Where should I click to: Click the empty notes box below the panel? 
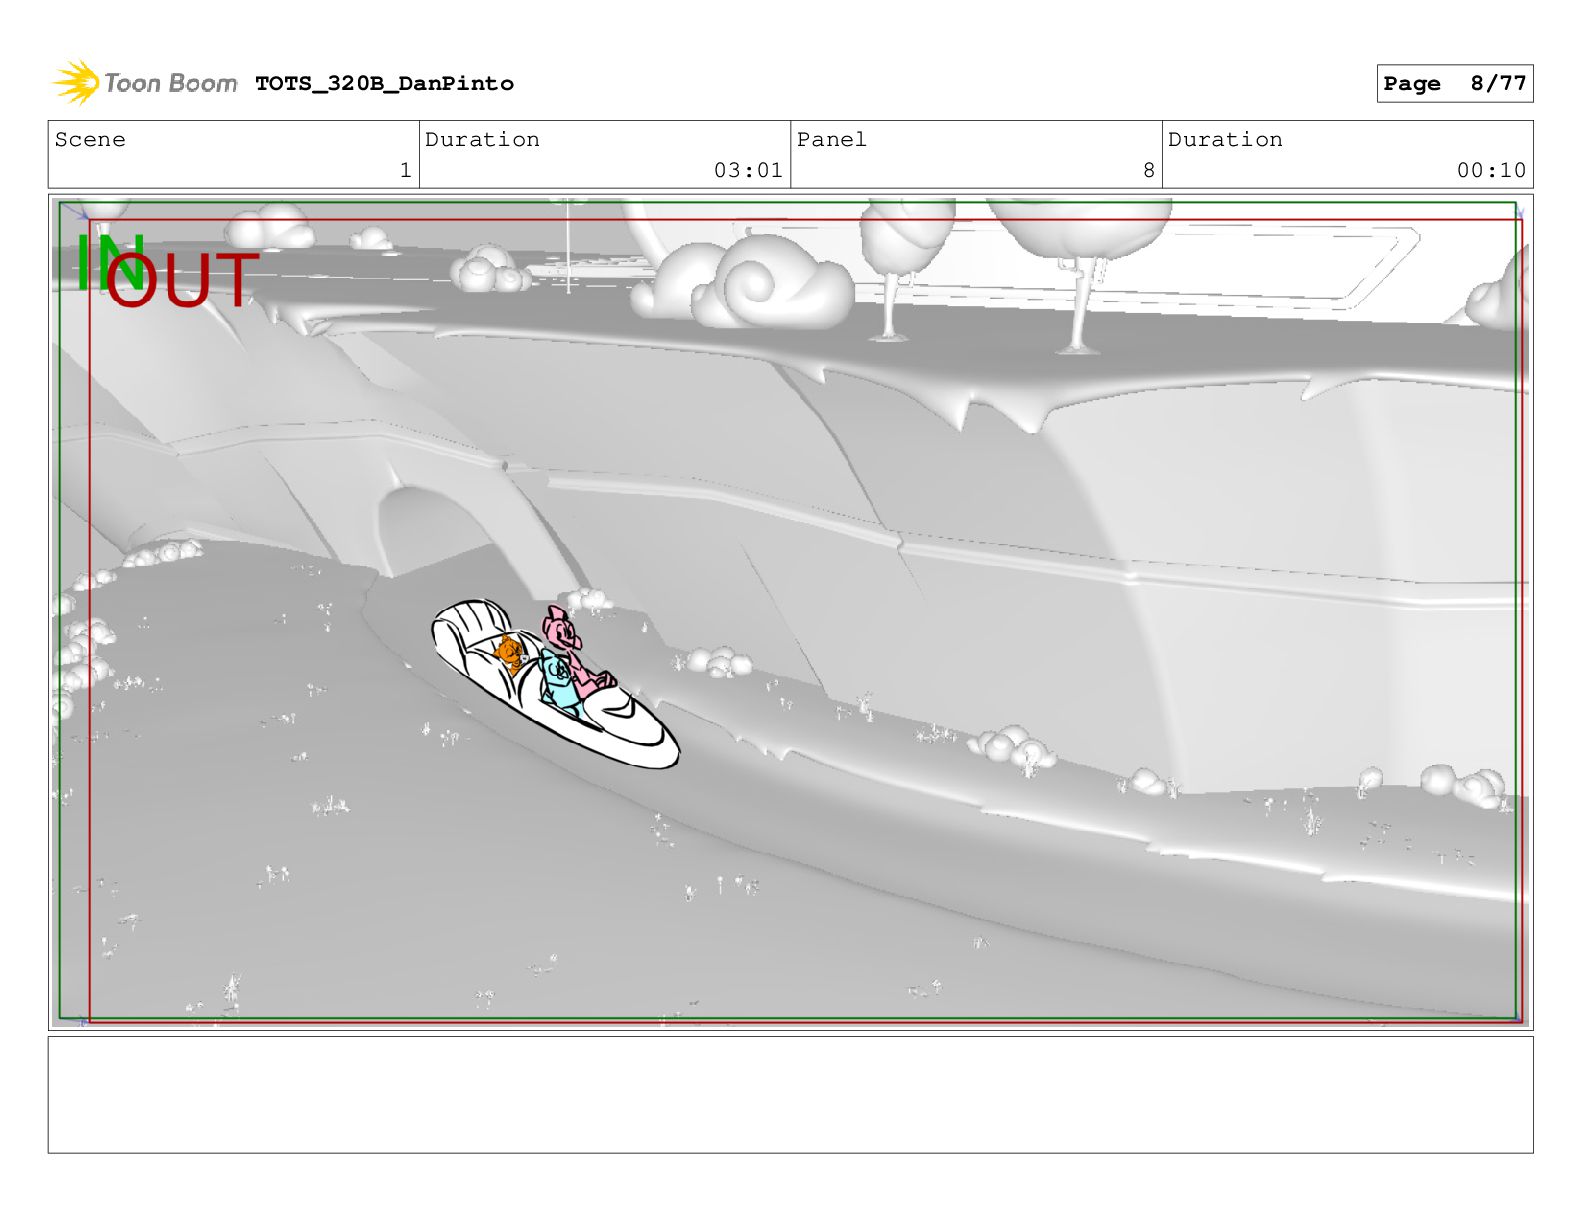pos(790,1095)
